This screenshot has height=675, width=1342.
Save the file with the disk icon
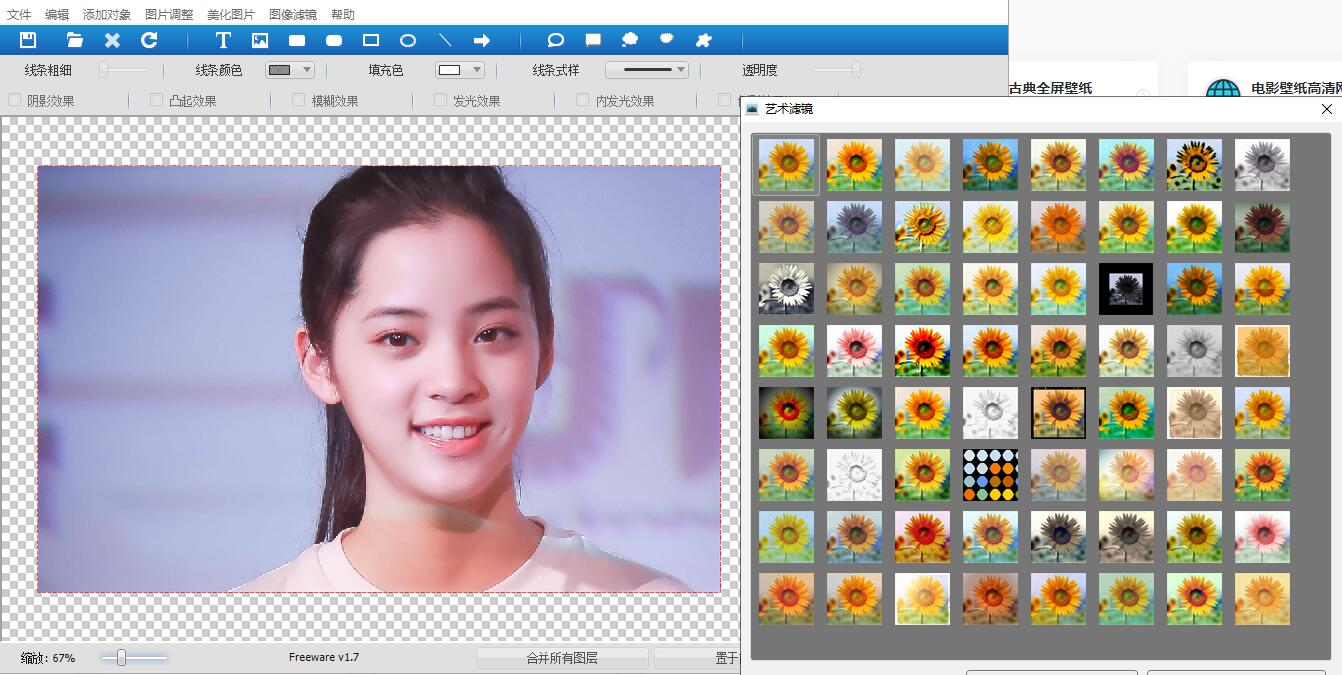pyautogui.click(x=29, y=40)
